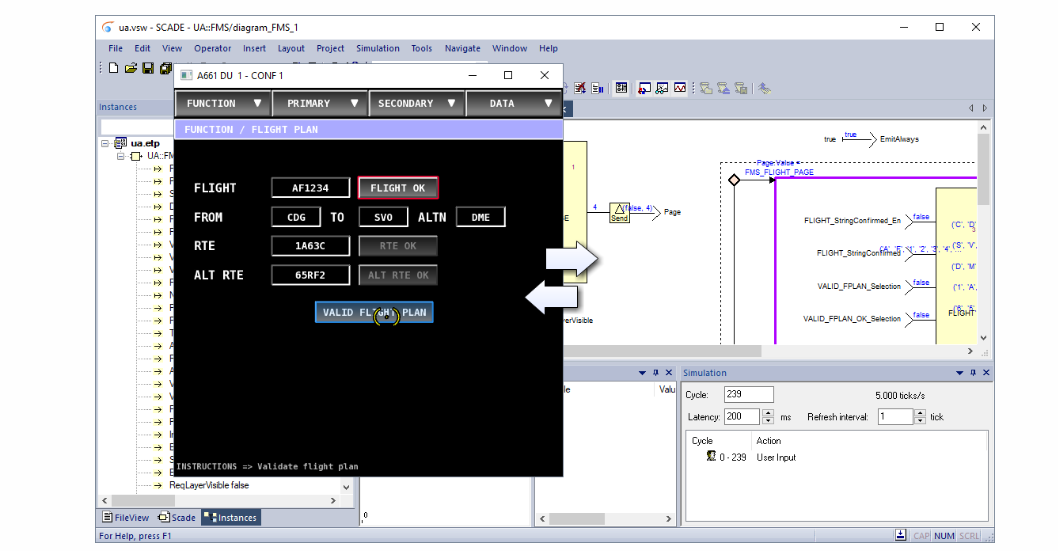Open the FUNCTION dropdown in A661 window
Image resolution: width=1058 pixels, height=551 pixels.
[x=223, y=103]
